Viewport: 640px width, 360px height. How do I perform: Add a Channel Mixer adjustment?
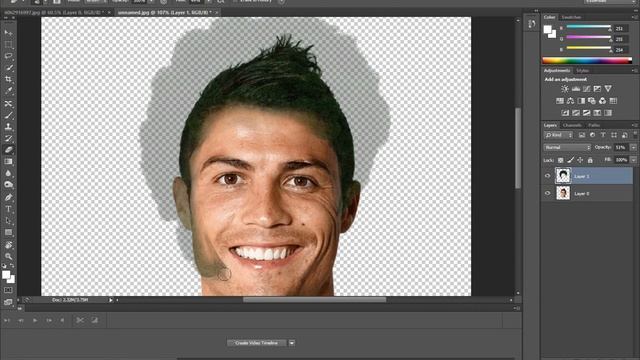click(x=602, y=101)
